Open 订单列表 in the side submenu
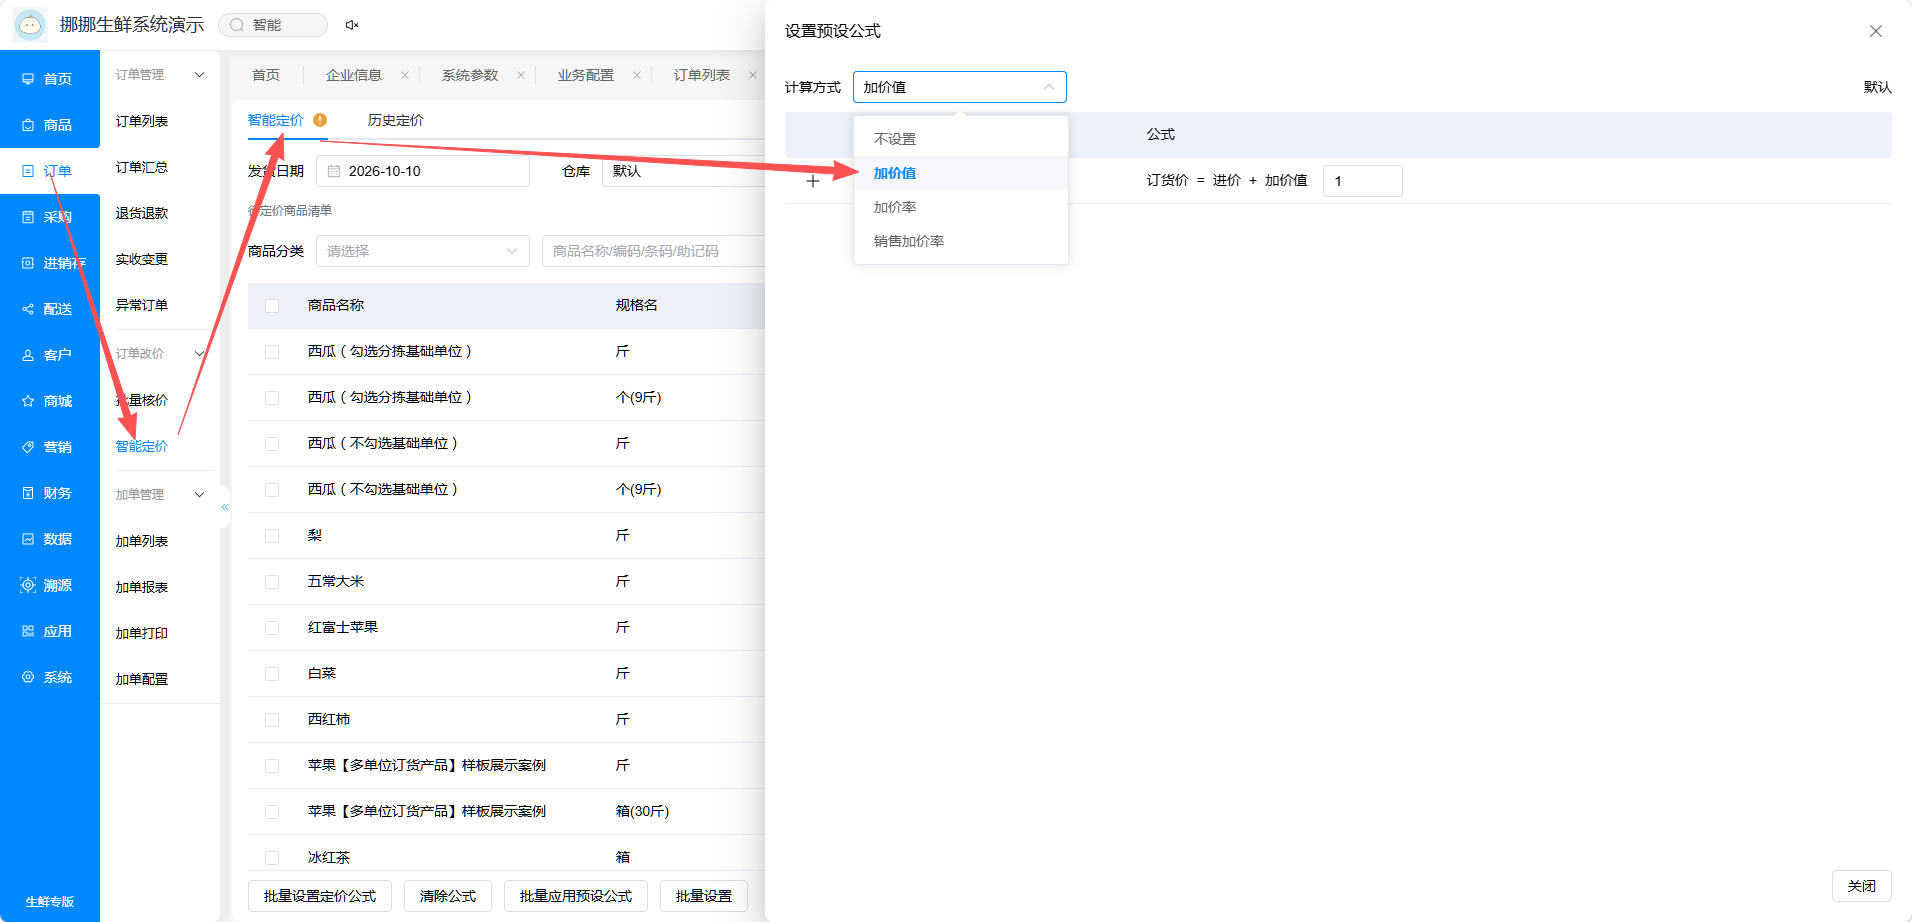This screenshot has width=1912, height=922. point(142,121)
